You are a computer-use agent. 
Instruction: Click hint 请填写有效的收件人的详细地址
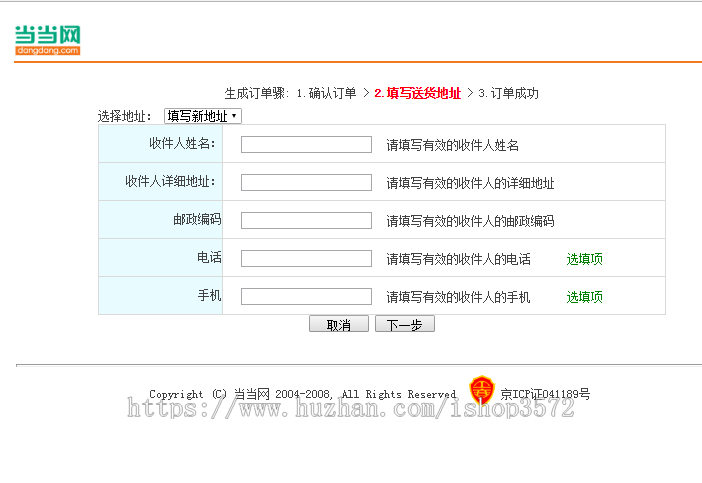pyautogui.click(x=471, y=183)
